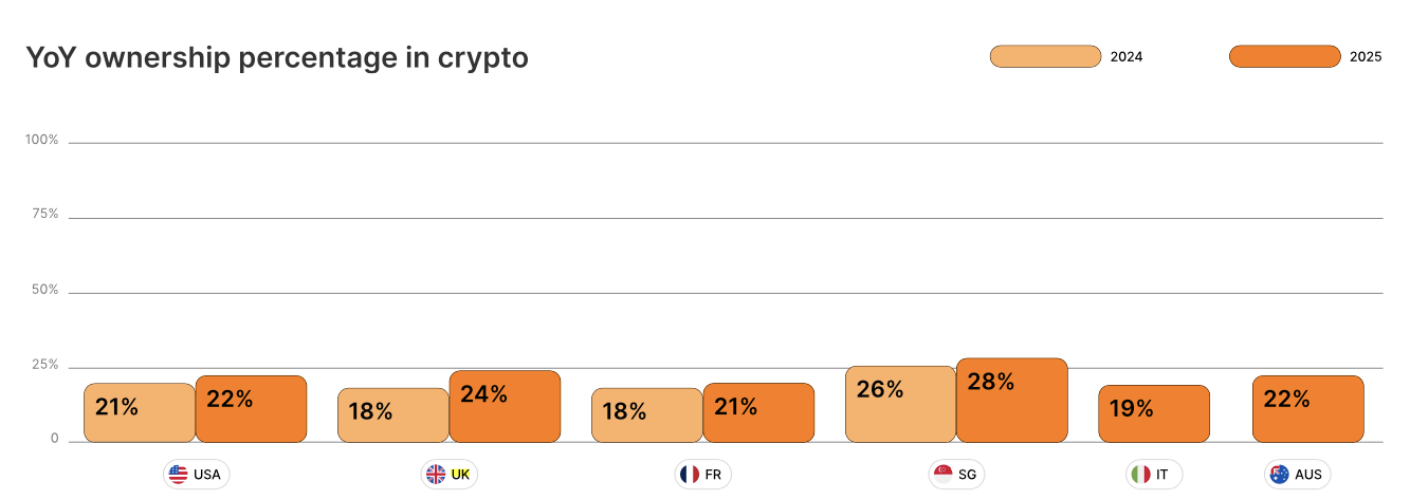1414x504 pixels.
Task: Click the France flag icon
Action: pos(689,475)
